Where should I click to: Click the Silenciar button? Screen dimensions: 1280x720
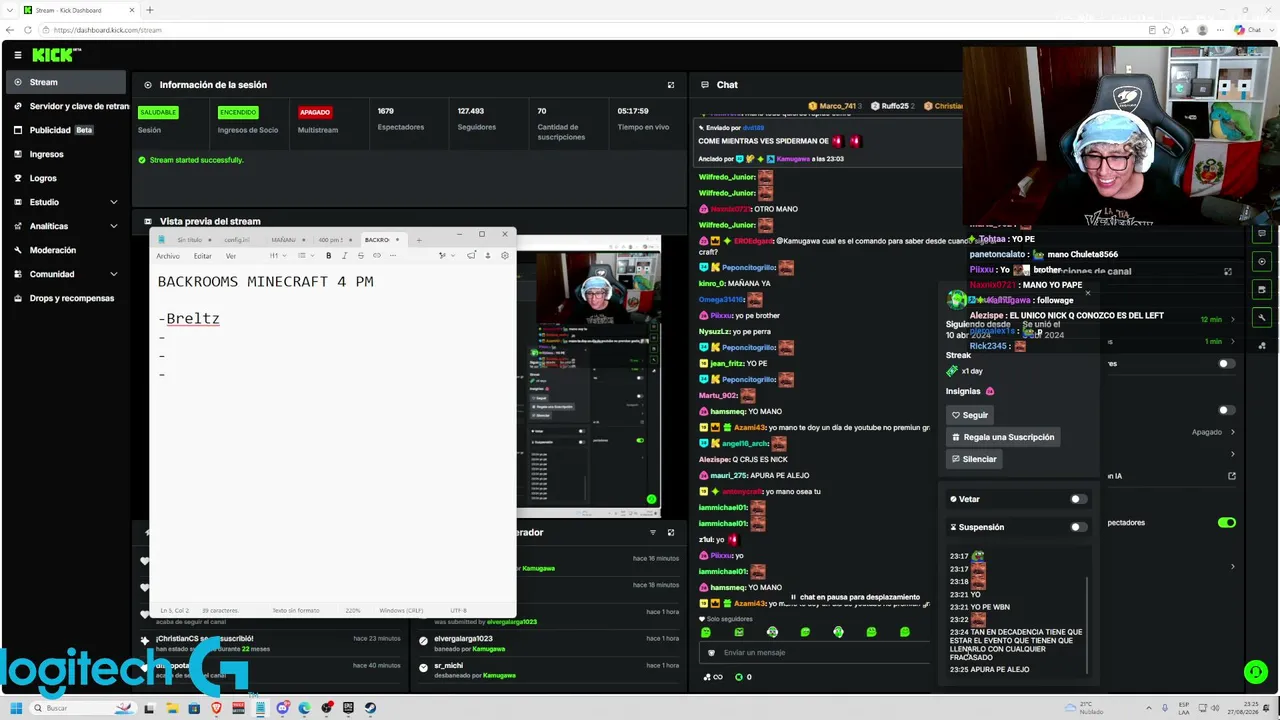click(974, 459)
